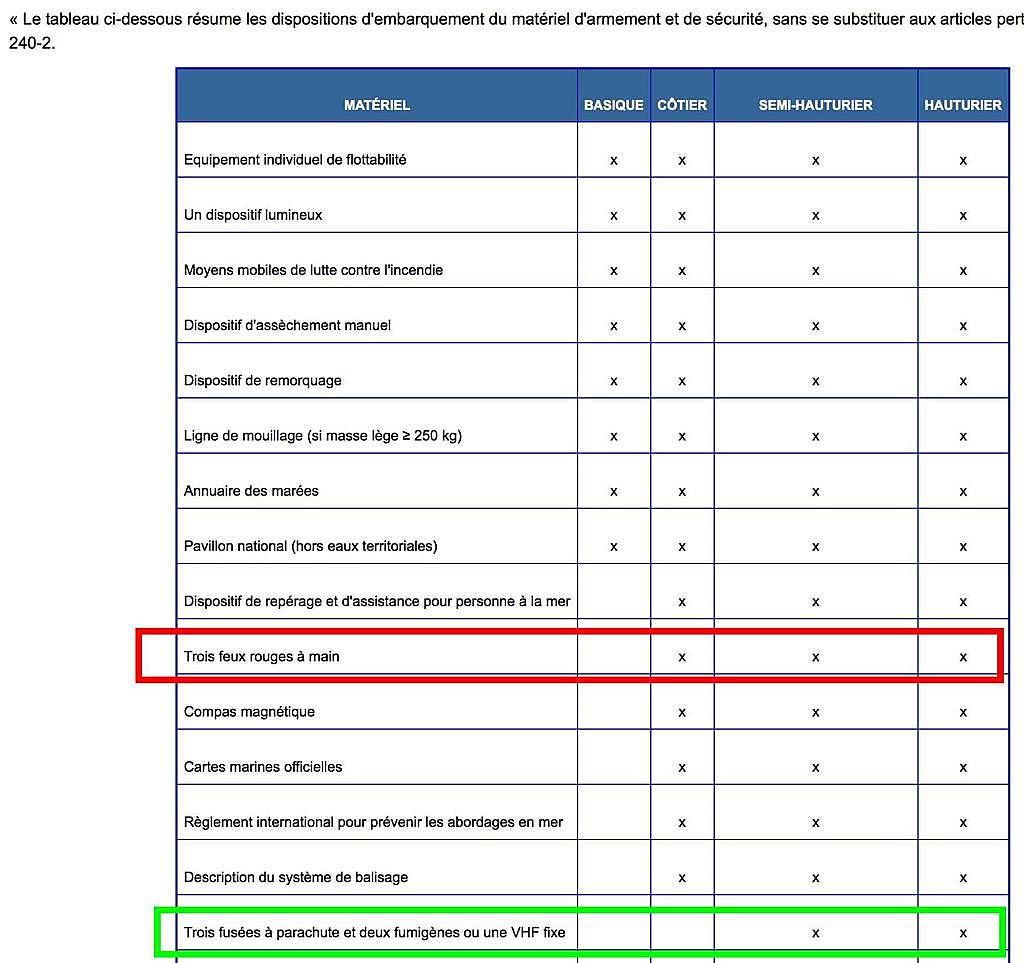
Task: Click SEMI-HAUTURIER x for Trois fusées à parachute
Action: 816,934
